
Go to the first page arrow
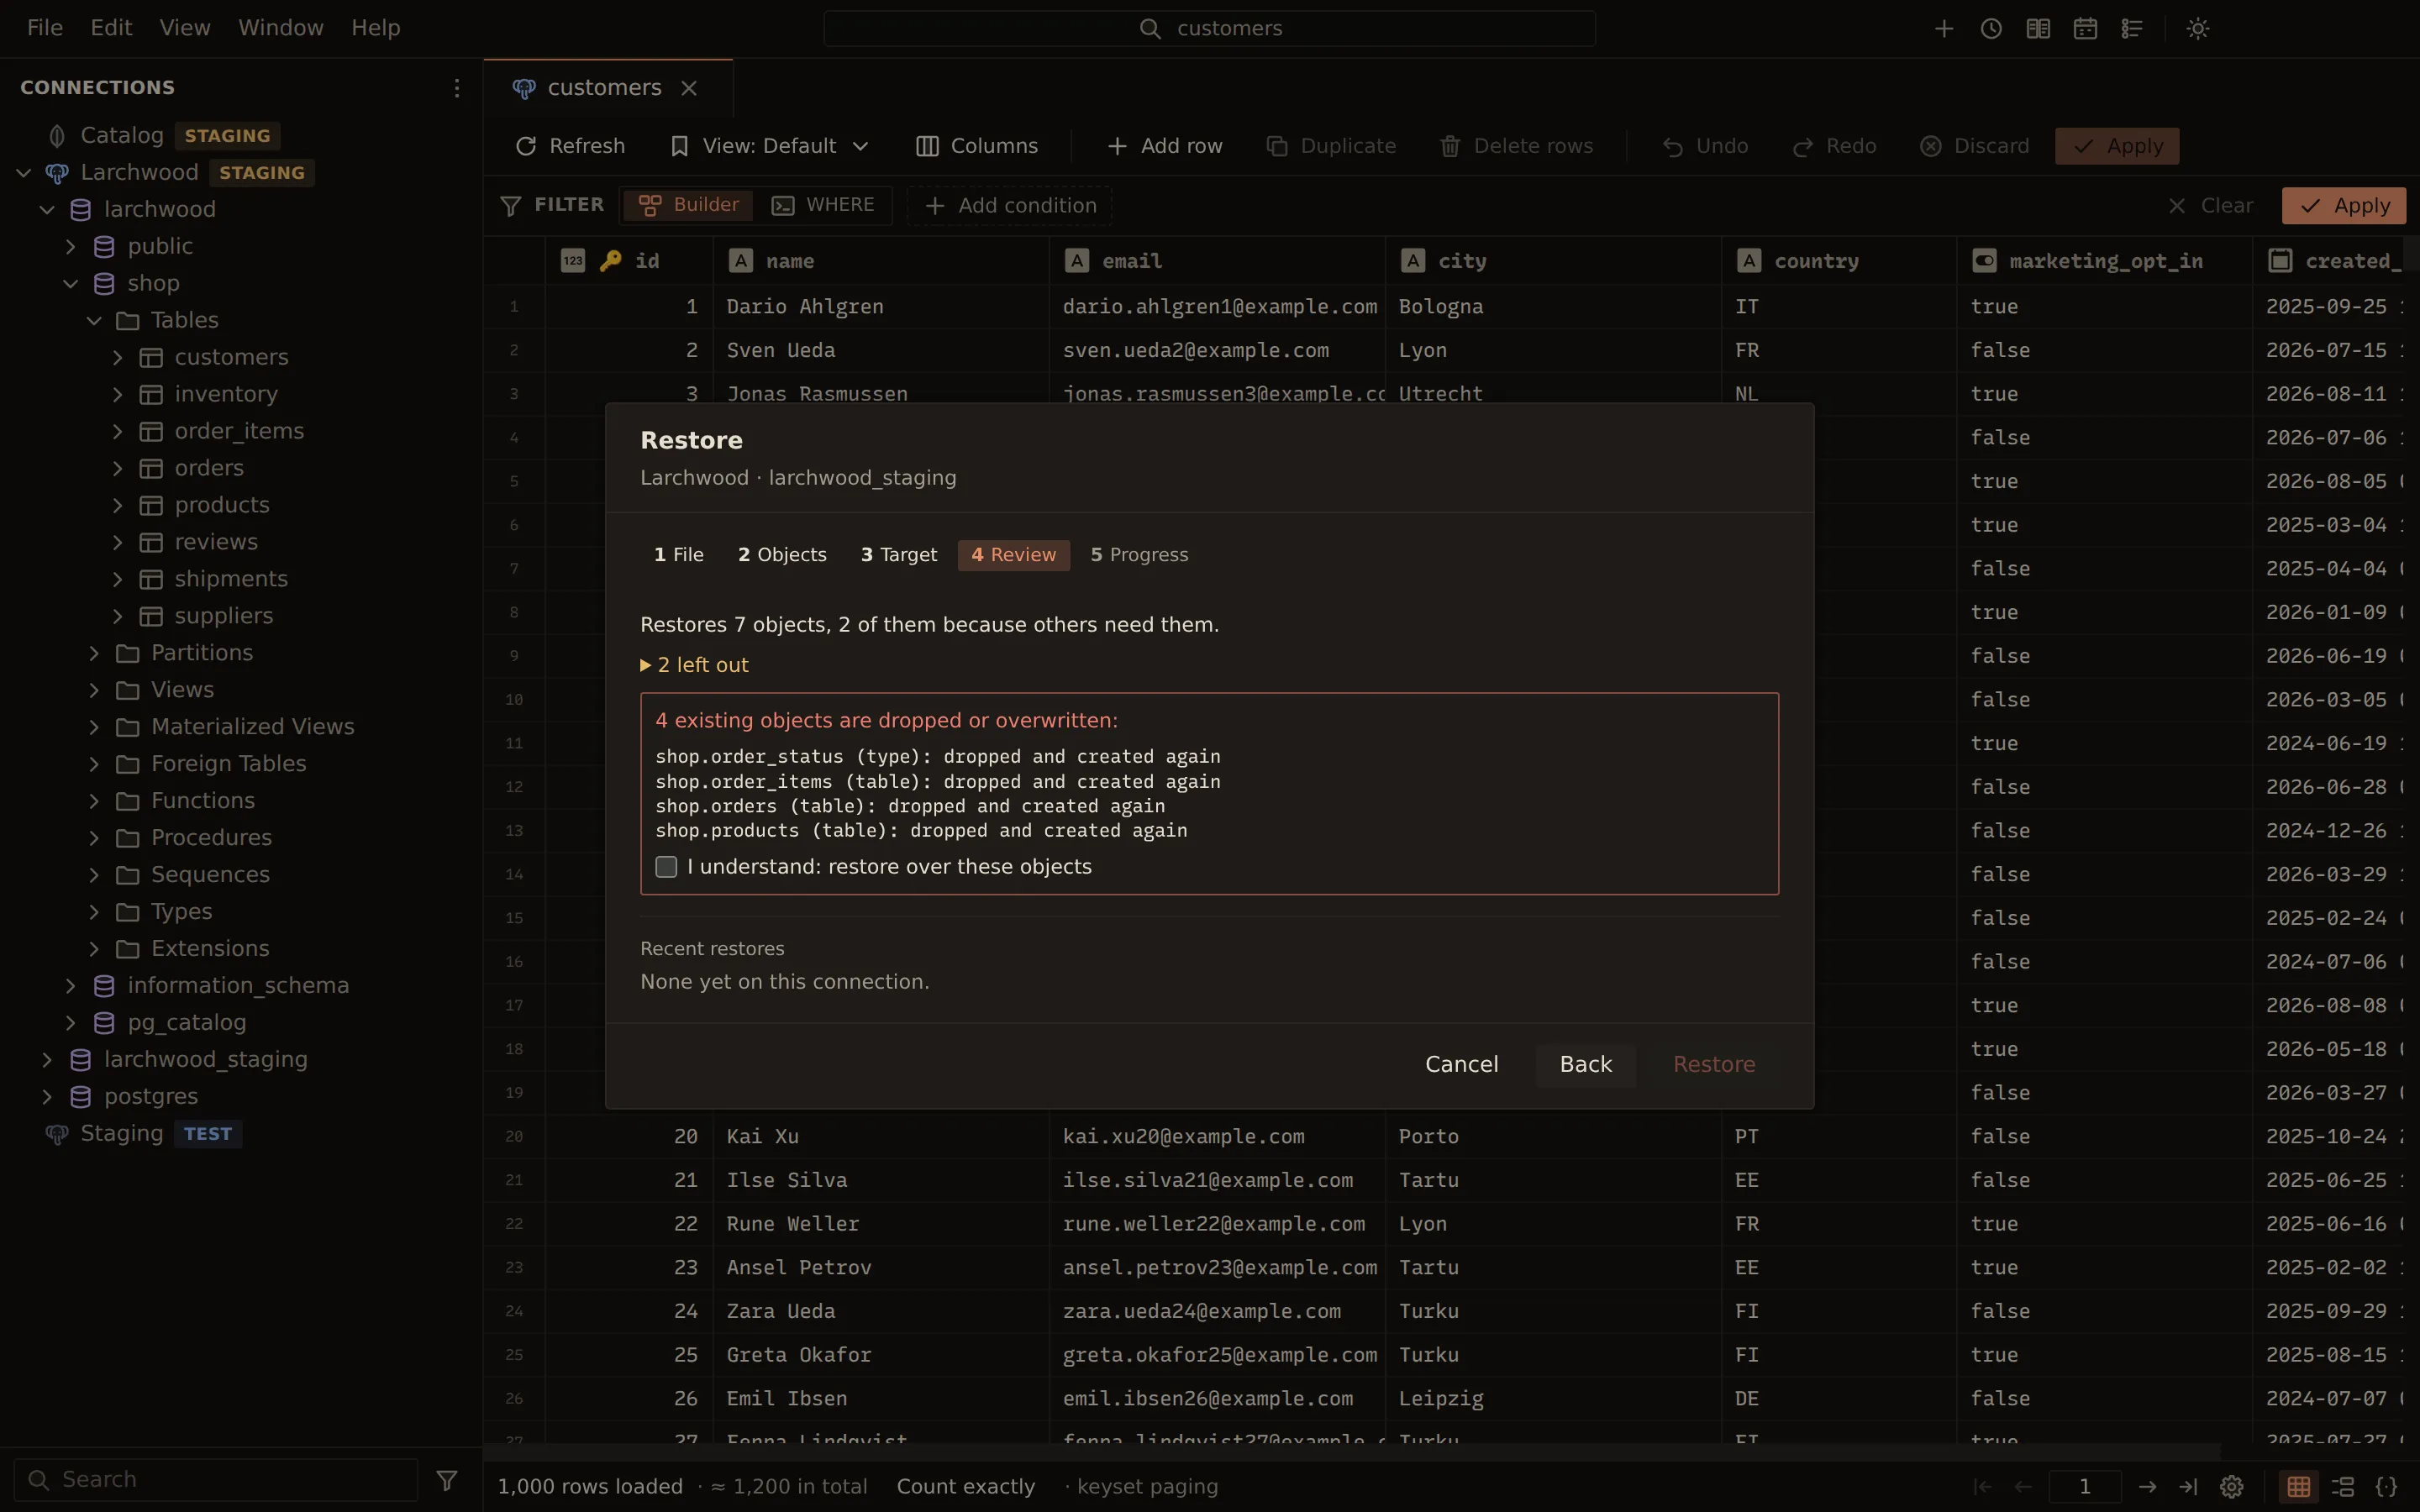1982,1487
